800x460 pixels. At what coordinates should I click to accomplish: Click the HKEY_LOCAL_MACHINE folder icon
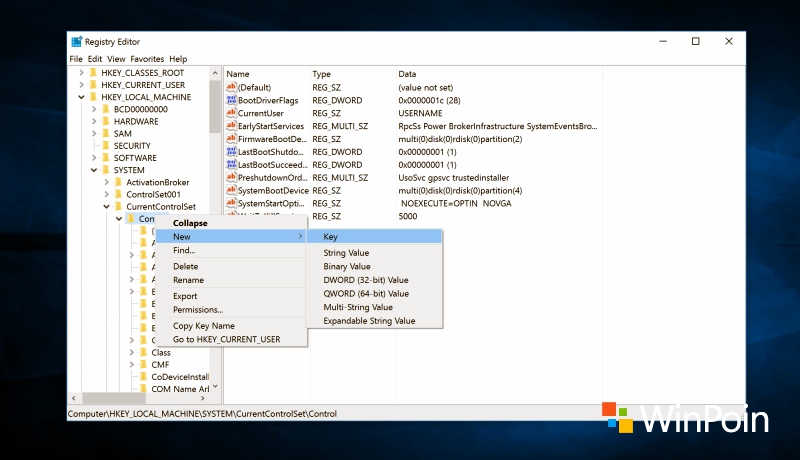tap(93, 97)
